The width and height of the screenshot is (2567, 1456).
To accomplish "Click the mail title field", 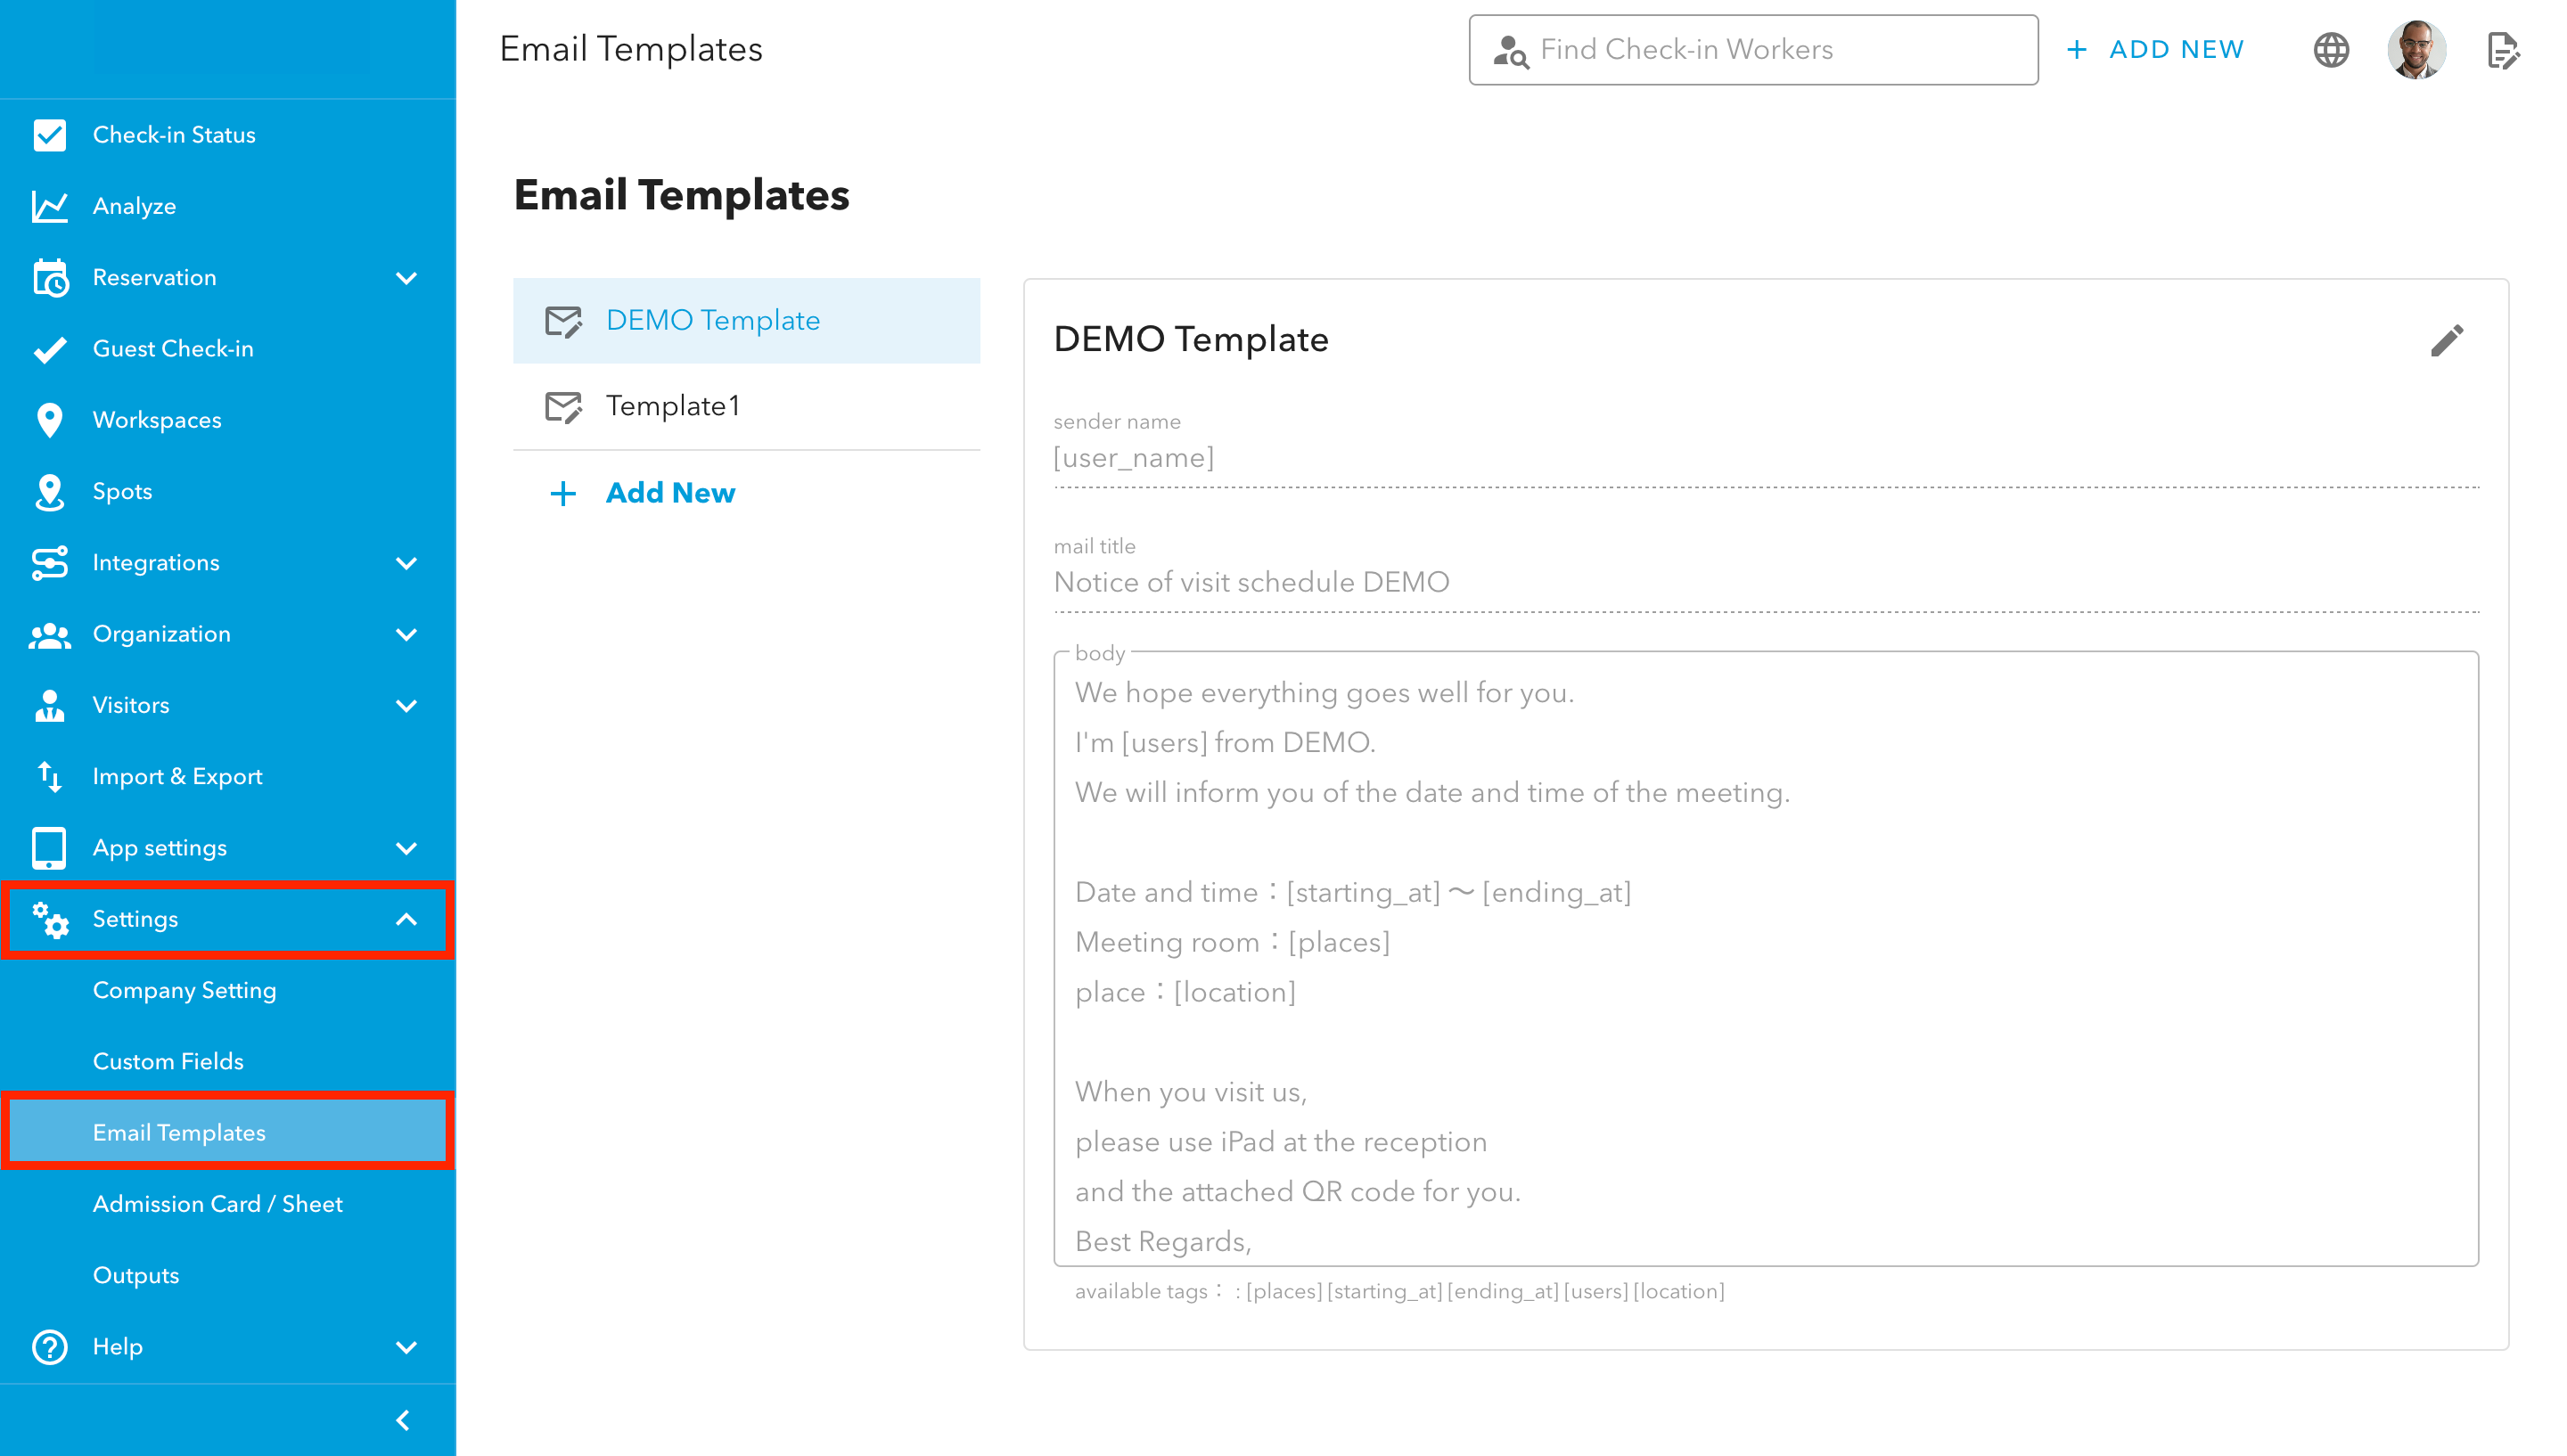I will 1765,583.
